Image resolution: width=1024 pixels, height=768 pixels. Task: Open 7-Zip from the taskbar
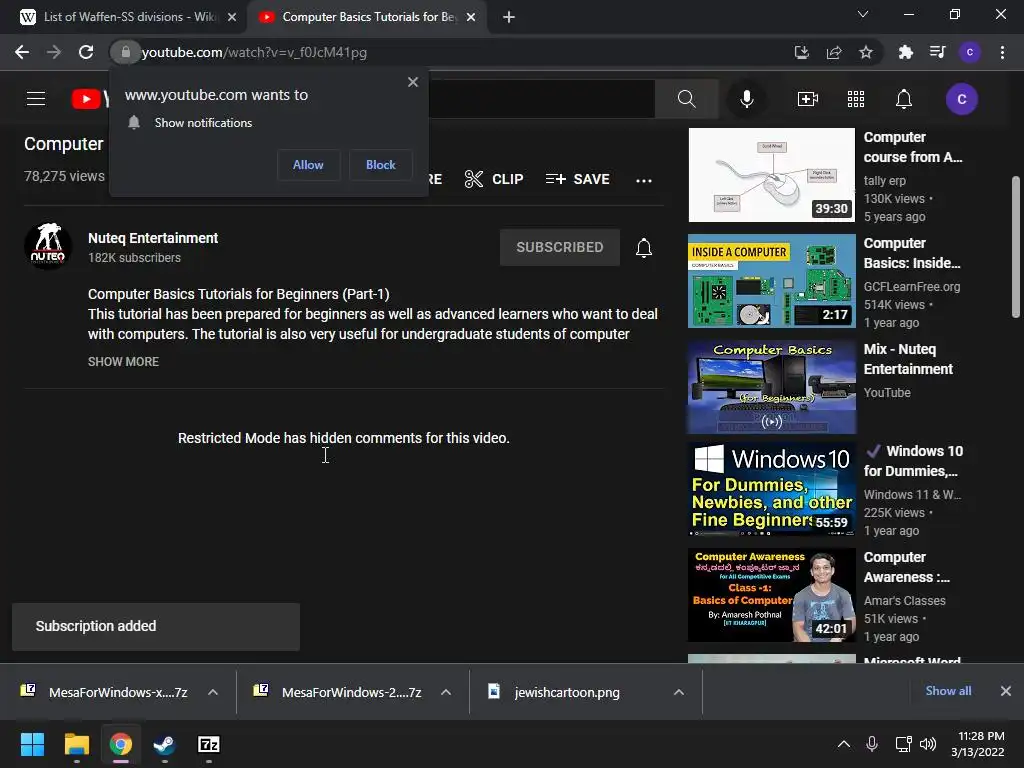point(208,744)
